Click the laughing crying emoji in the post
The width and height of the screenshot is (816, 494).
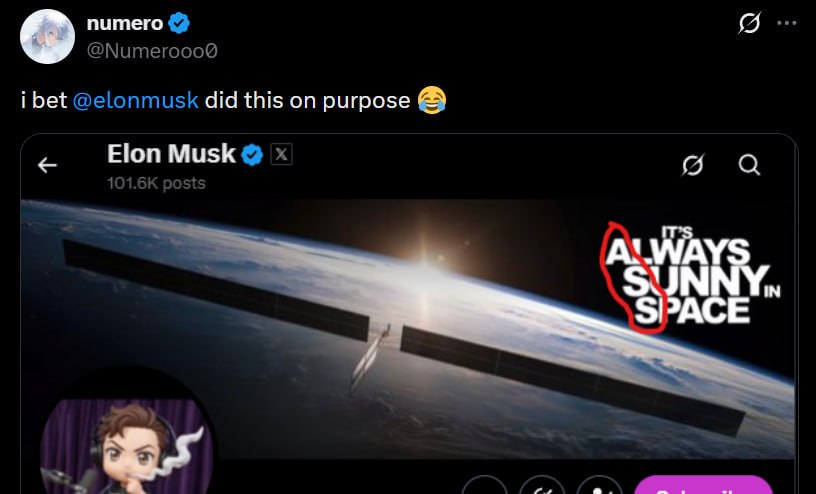point(432,101)
